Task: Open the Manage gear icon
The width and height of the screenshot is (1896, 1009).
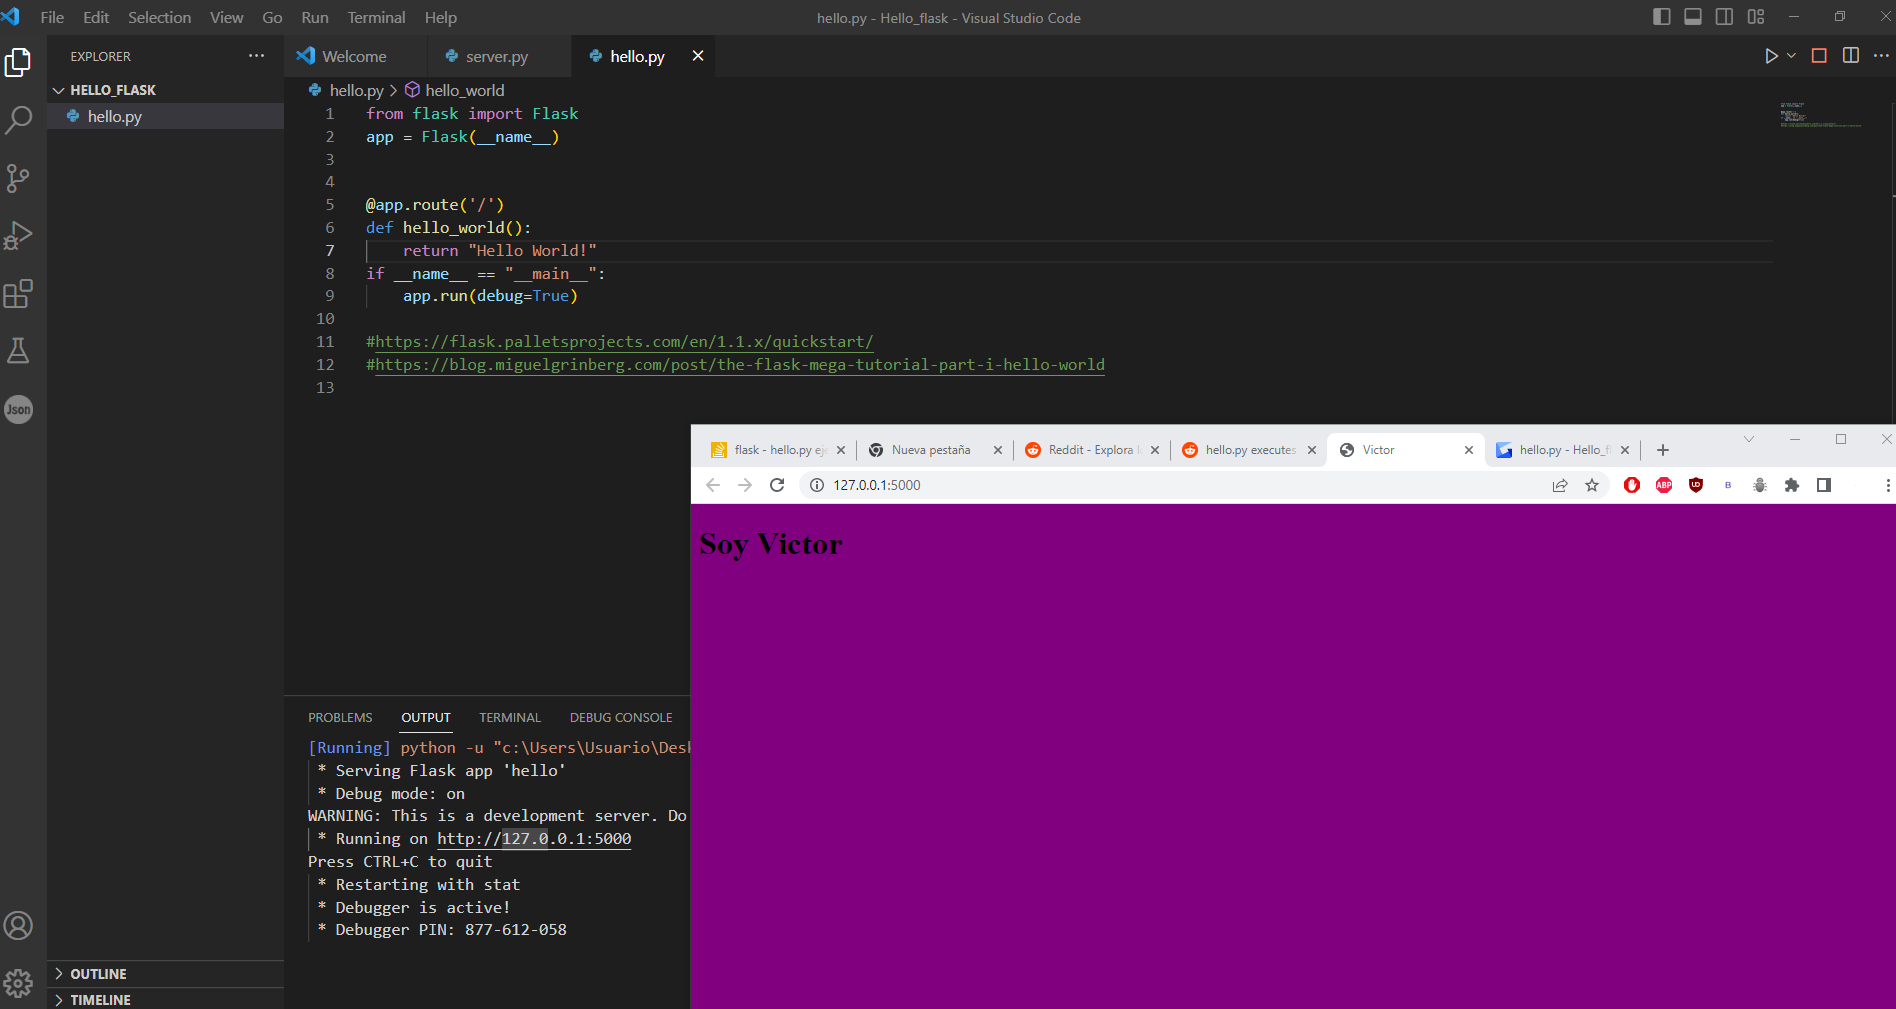Action: [x=18, y=983]
